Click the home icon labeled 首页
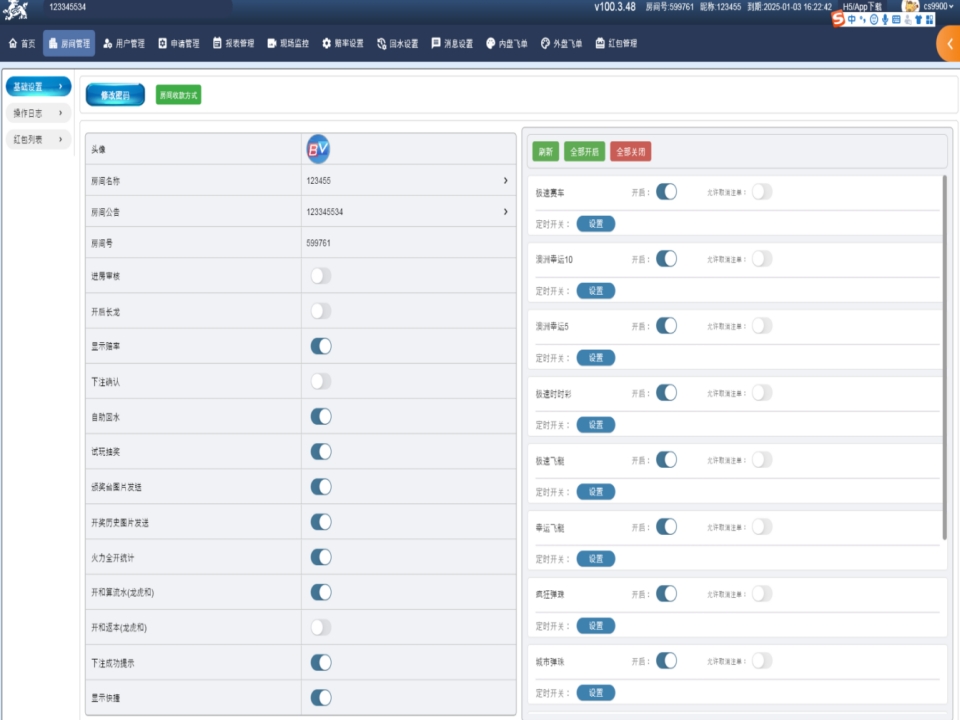Screen dimensions: 960x720 pyautogui.click(x=13, y=43)
